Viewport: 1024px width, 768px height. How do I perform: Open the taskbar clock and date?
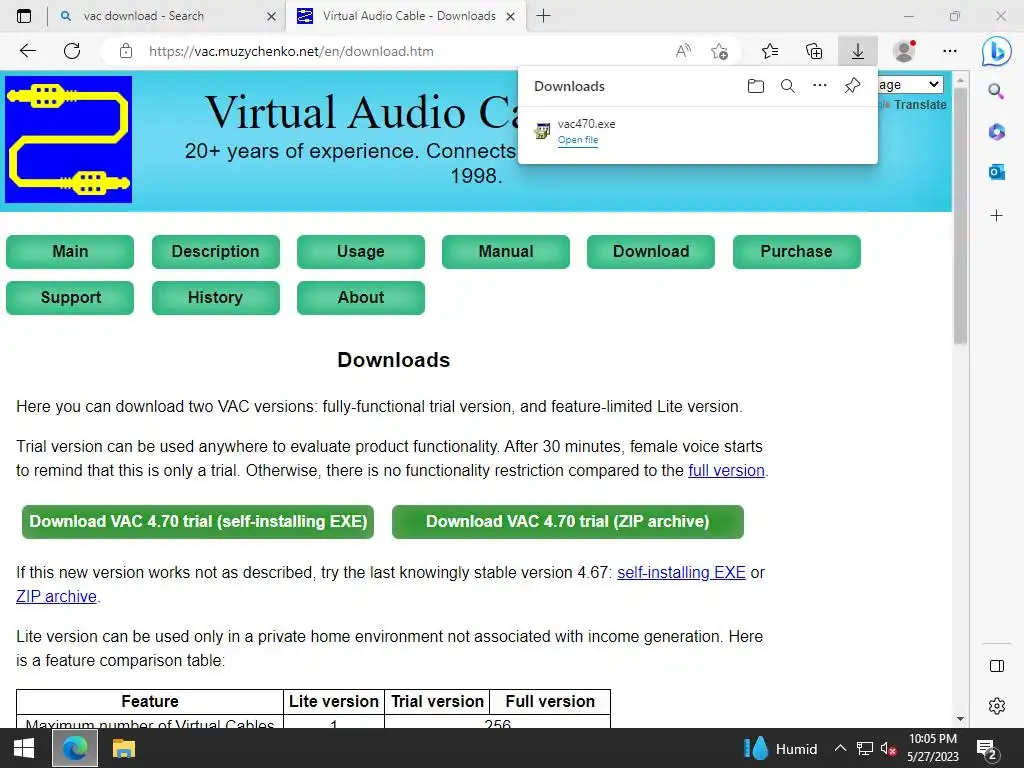tap(933, 748)
